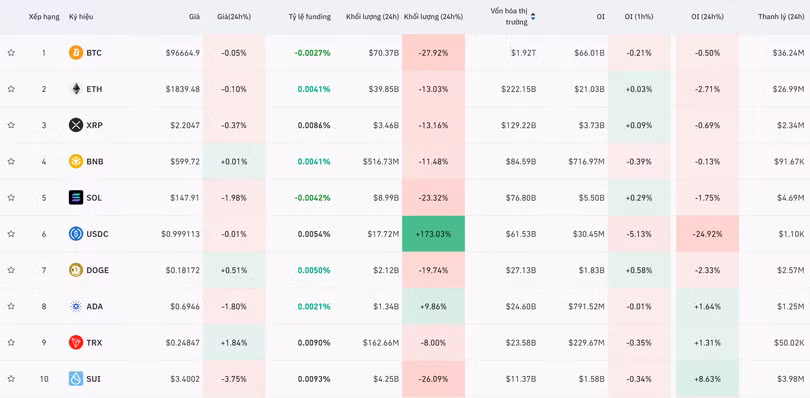Open the BNB symbol link
The width and height of the screenshot is (810, 398).
tap(95, 161)
